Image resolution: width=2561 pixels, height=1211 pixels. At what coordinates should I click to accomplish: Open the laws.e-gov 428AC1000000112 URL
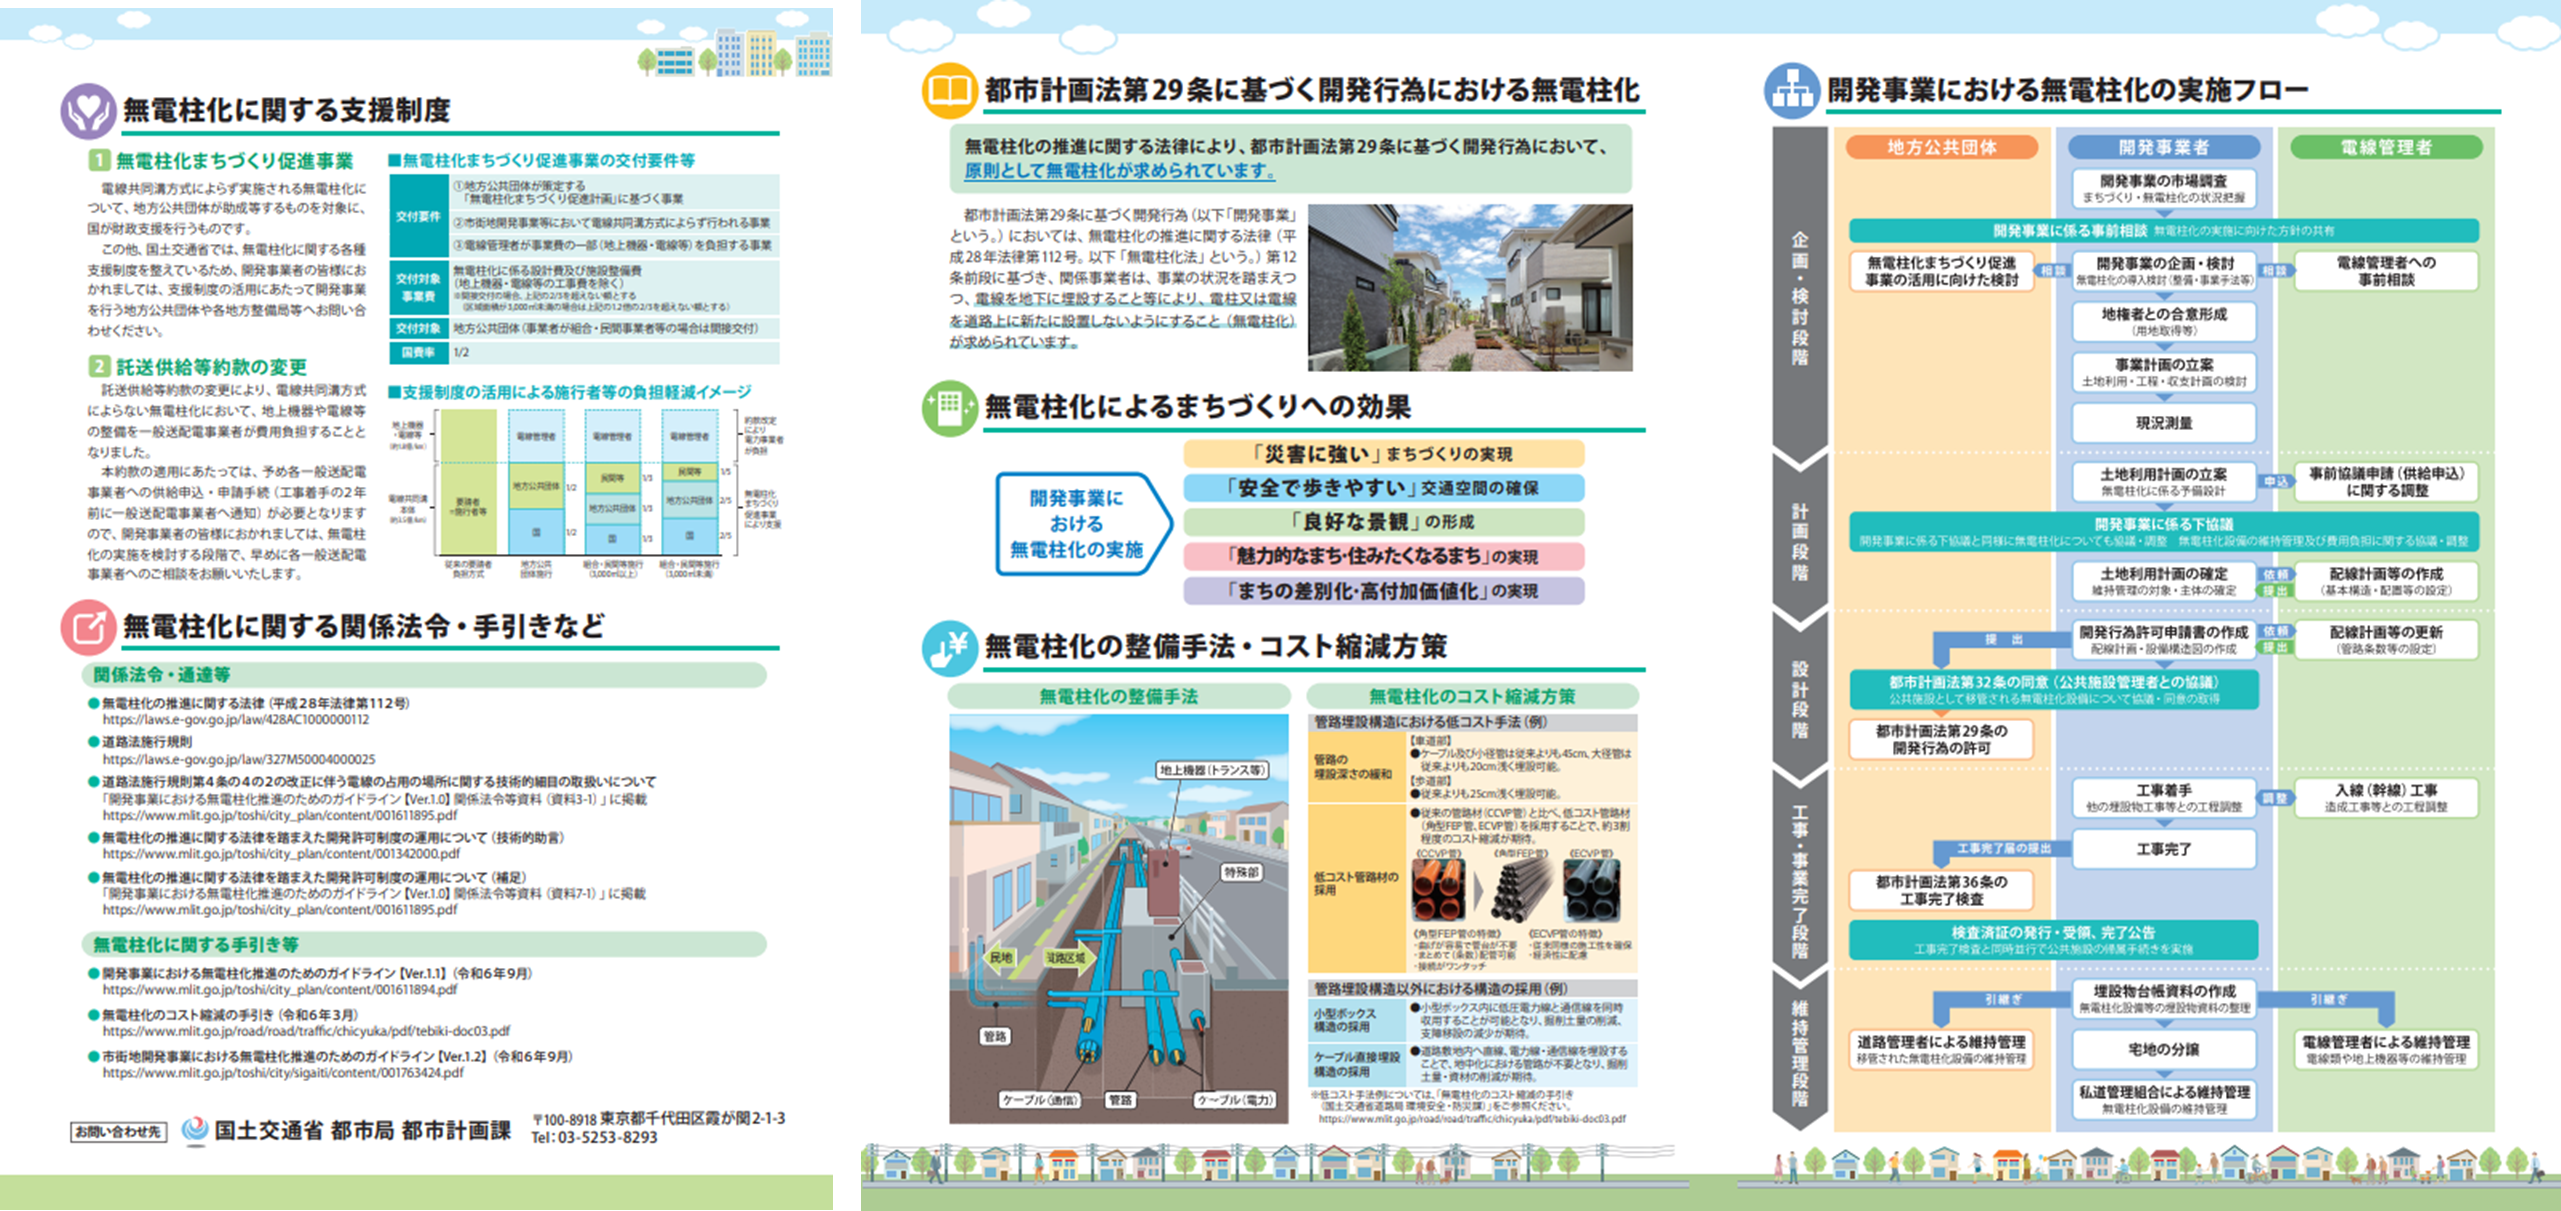(x=235, y=720)
